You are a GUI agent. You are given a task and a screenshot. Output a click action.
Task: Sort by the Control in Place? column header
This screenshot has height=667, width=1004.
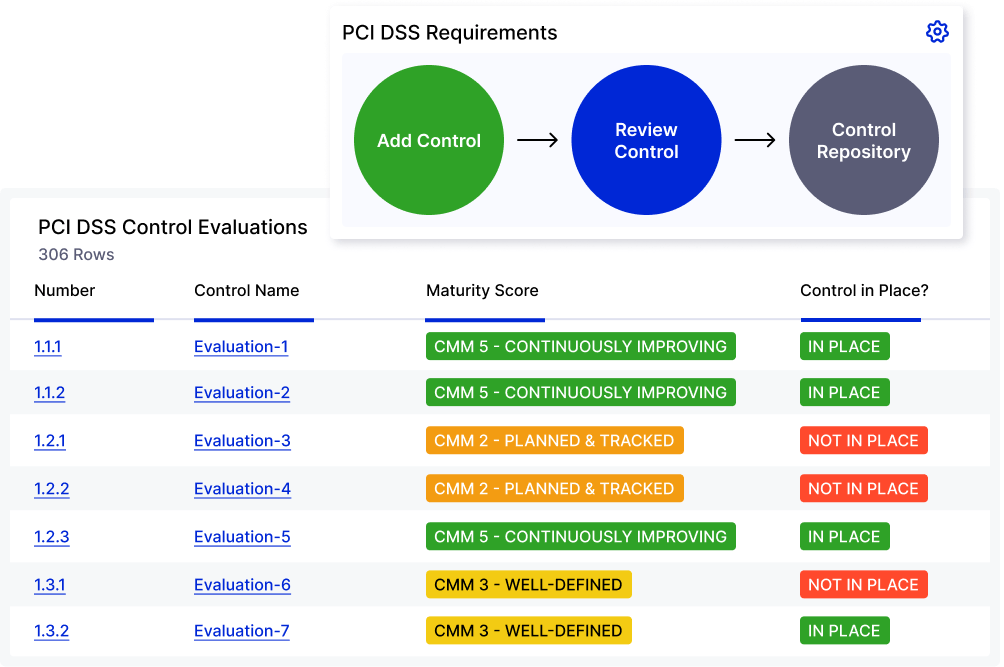863,290
